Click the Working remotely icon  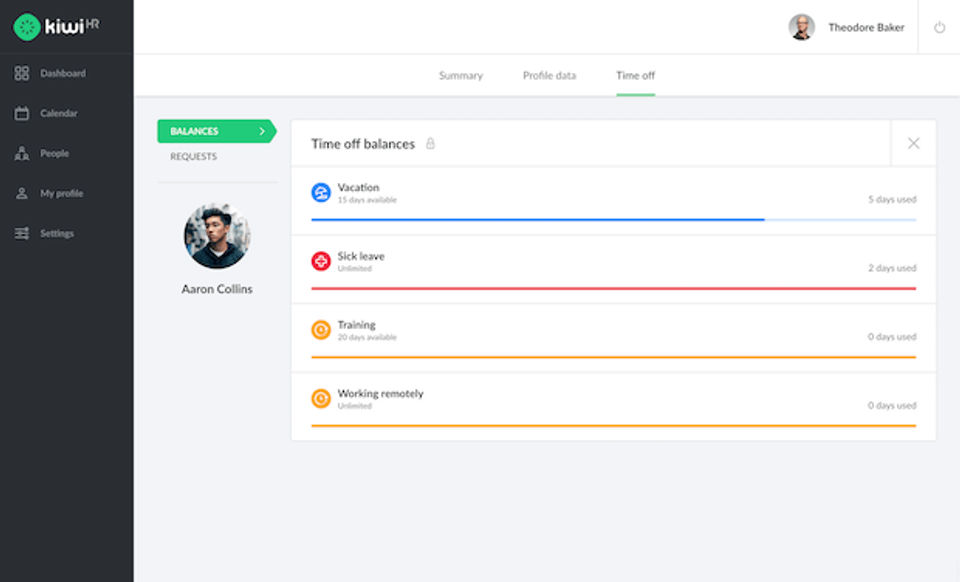(321, 398)
